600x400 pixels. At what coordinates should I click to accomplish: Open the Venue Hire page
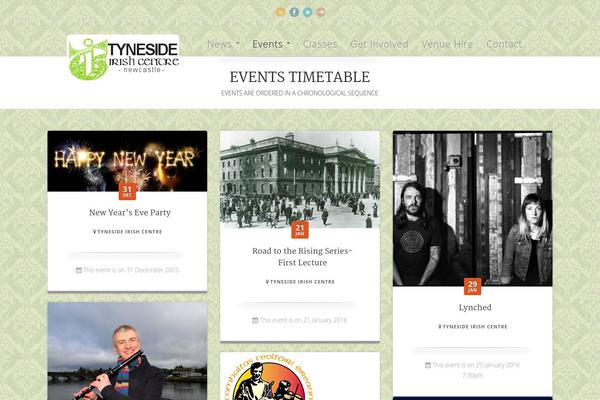pyautogui.click(x=447, y=44)
